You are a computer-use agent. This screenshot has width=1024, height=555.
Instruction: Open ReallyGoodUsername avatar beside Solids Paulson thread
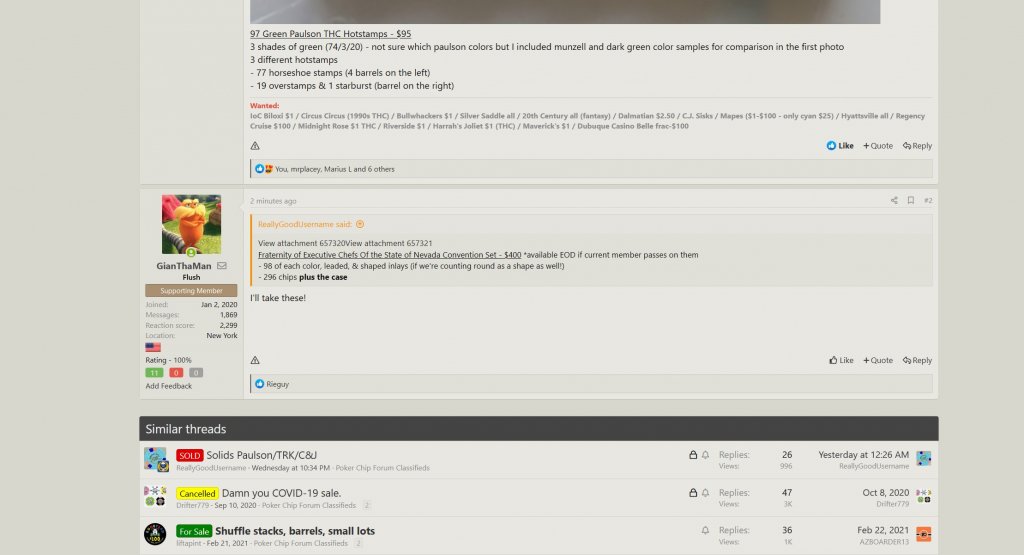coord(156,459)
